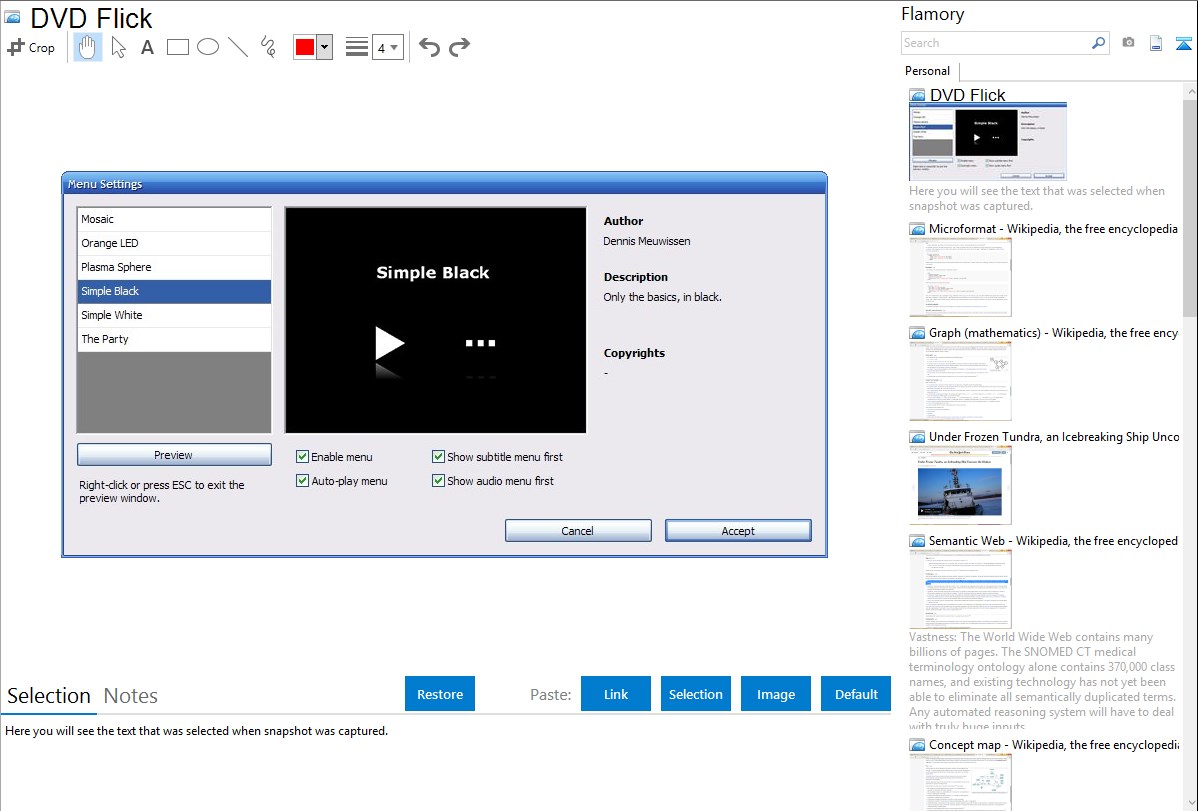Paste as Image button
Viewport: 1198px width, 811px height.
tap(775, 694)
